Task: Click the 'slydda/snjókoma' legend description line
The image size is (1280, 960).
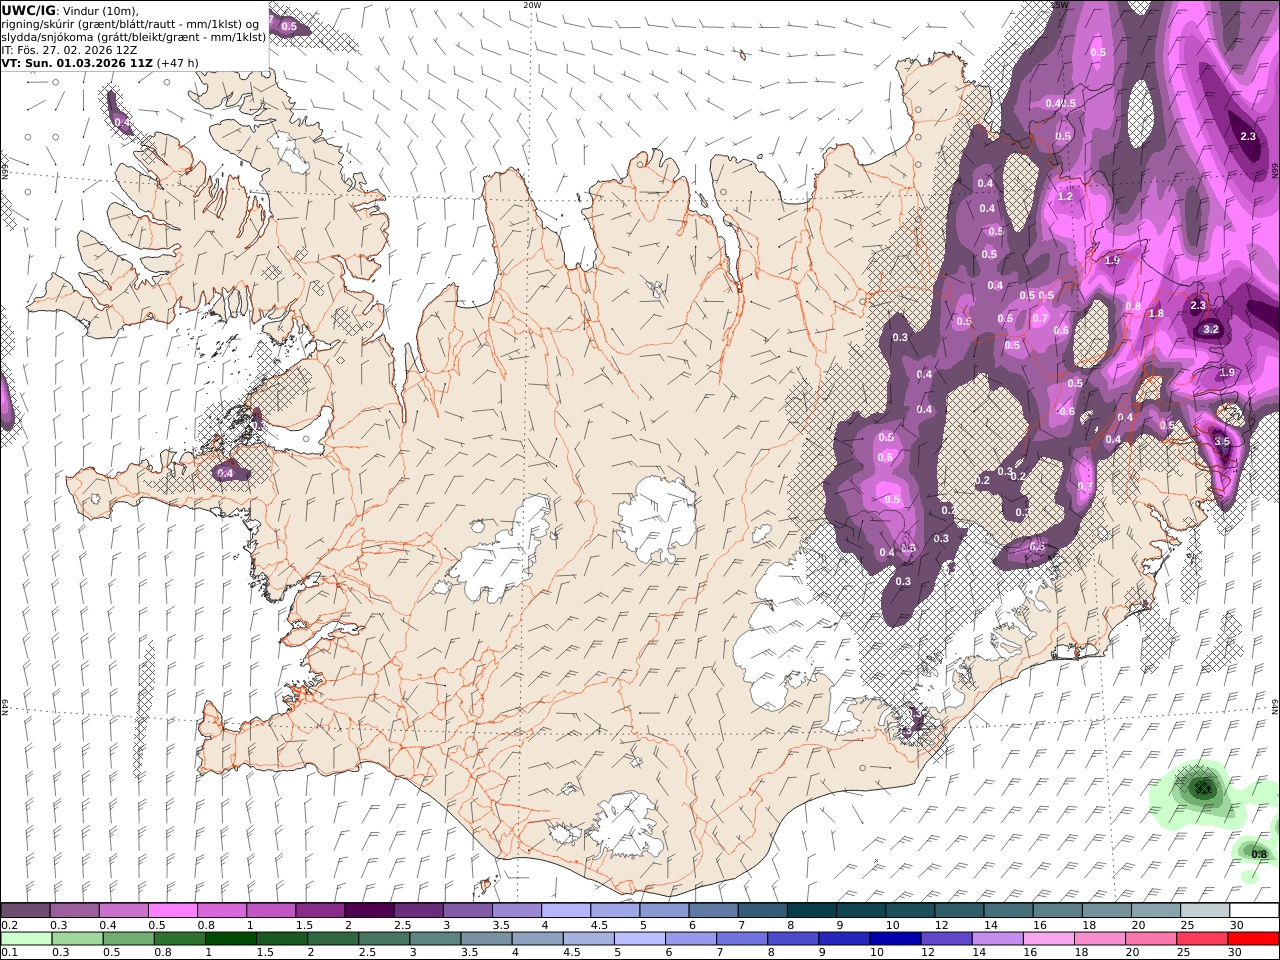Action: point(133,37)
